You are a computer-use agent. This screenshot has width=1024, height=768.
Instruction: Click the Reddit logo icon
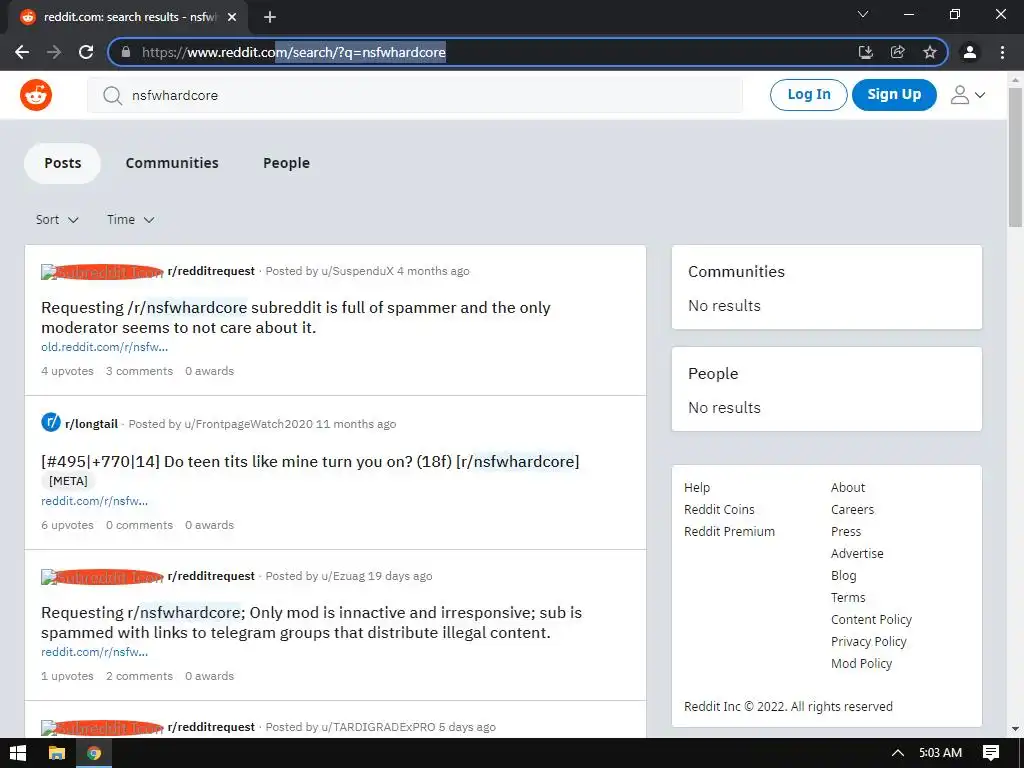[36, 95]
